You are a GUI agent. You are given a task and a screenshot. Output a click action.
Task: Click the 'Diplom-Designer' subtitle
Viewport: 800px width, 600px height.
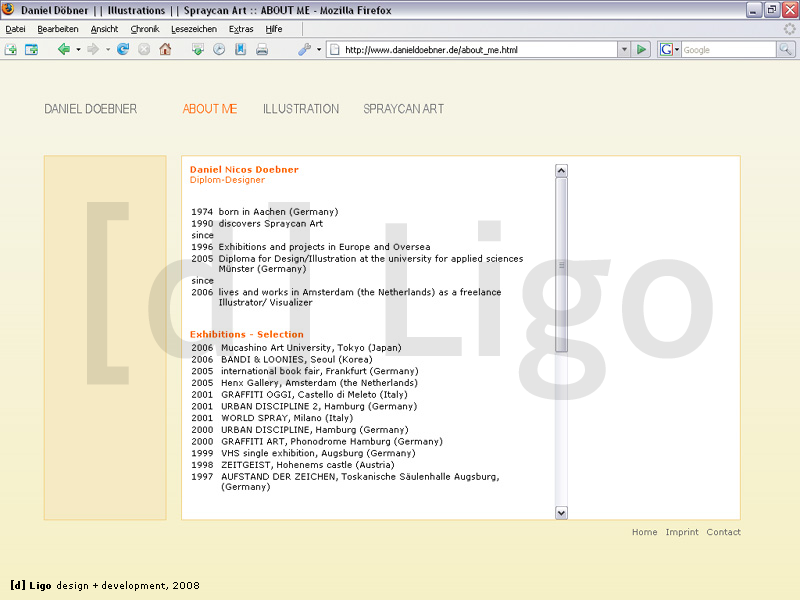pyautogui.click(x=227, y=180)
